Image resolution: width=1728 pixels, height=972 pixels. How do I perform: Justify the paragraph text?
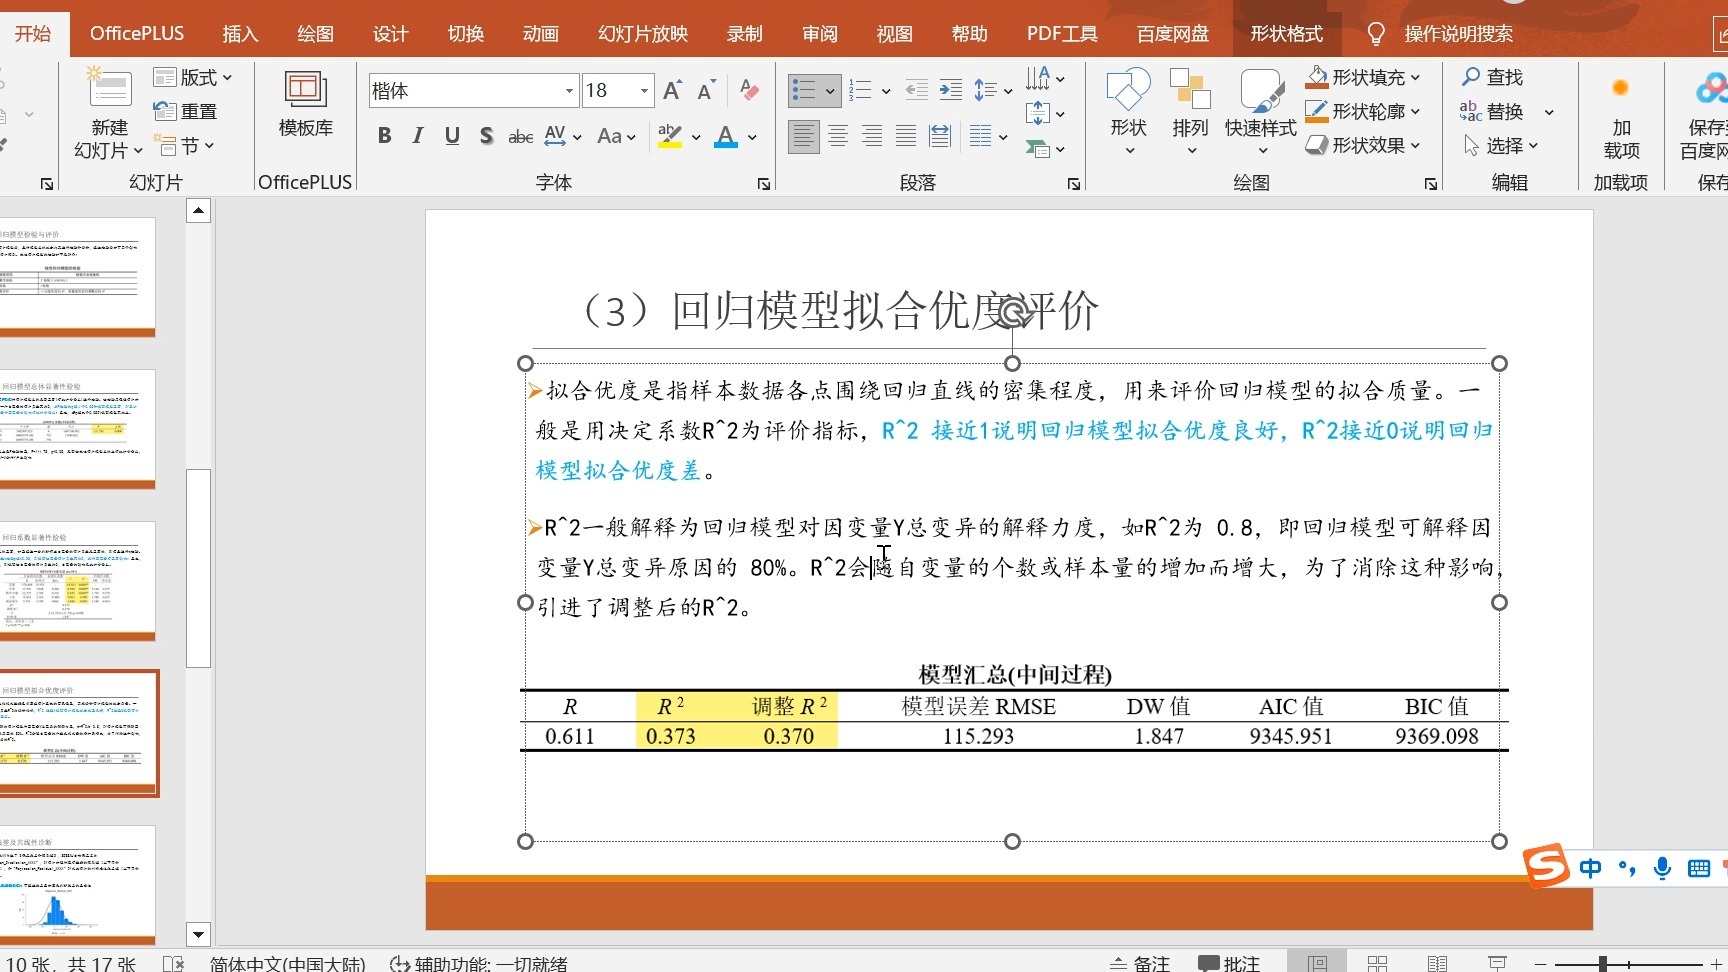tap(906, 136)
